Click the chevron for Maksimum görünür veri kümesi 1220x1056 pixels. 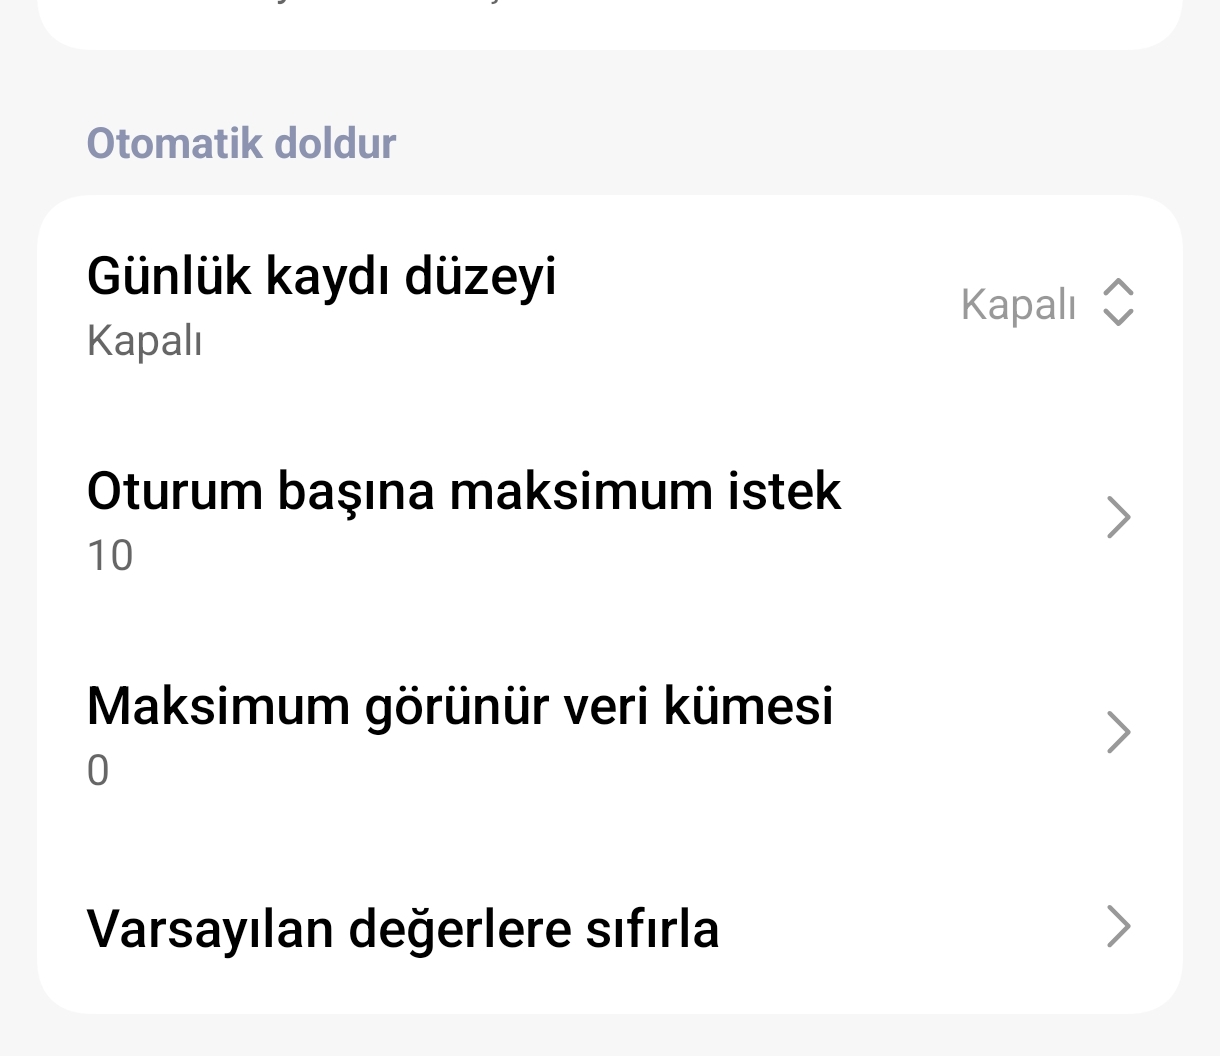tap(1119, 732)
